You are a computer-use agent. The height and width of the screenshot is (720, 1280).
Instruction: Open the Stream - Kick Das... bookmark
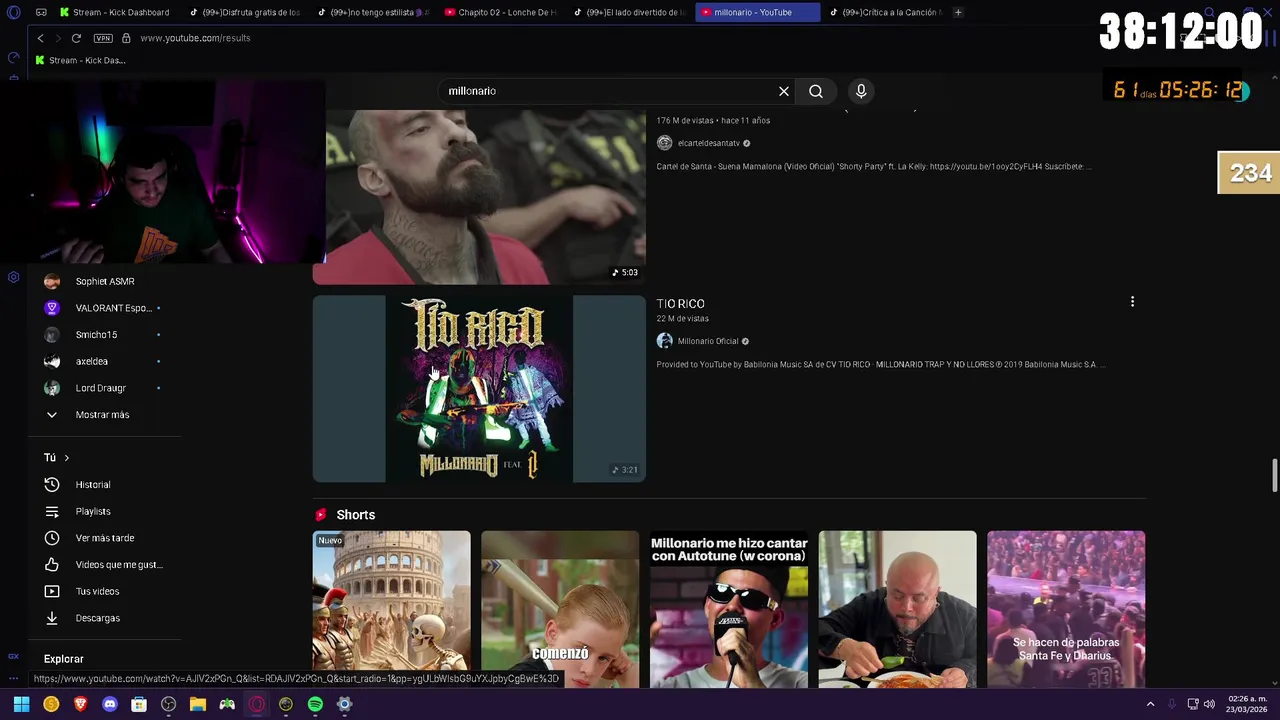80,60
